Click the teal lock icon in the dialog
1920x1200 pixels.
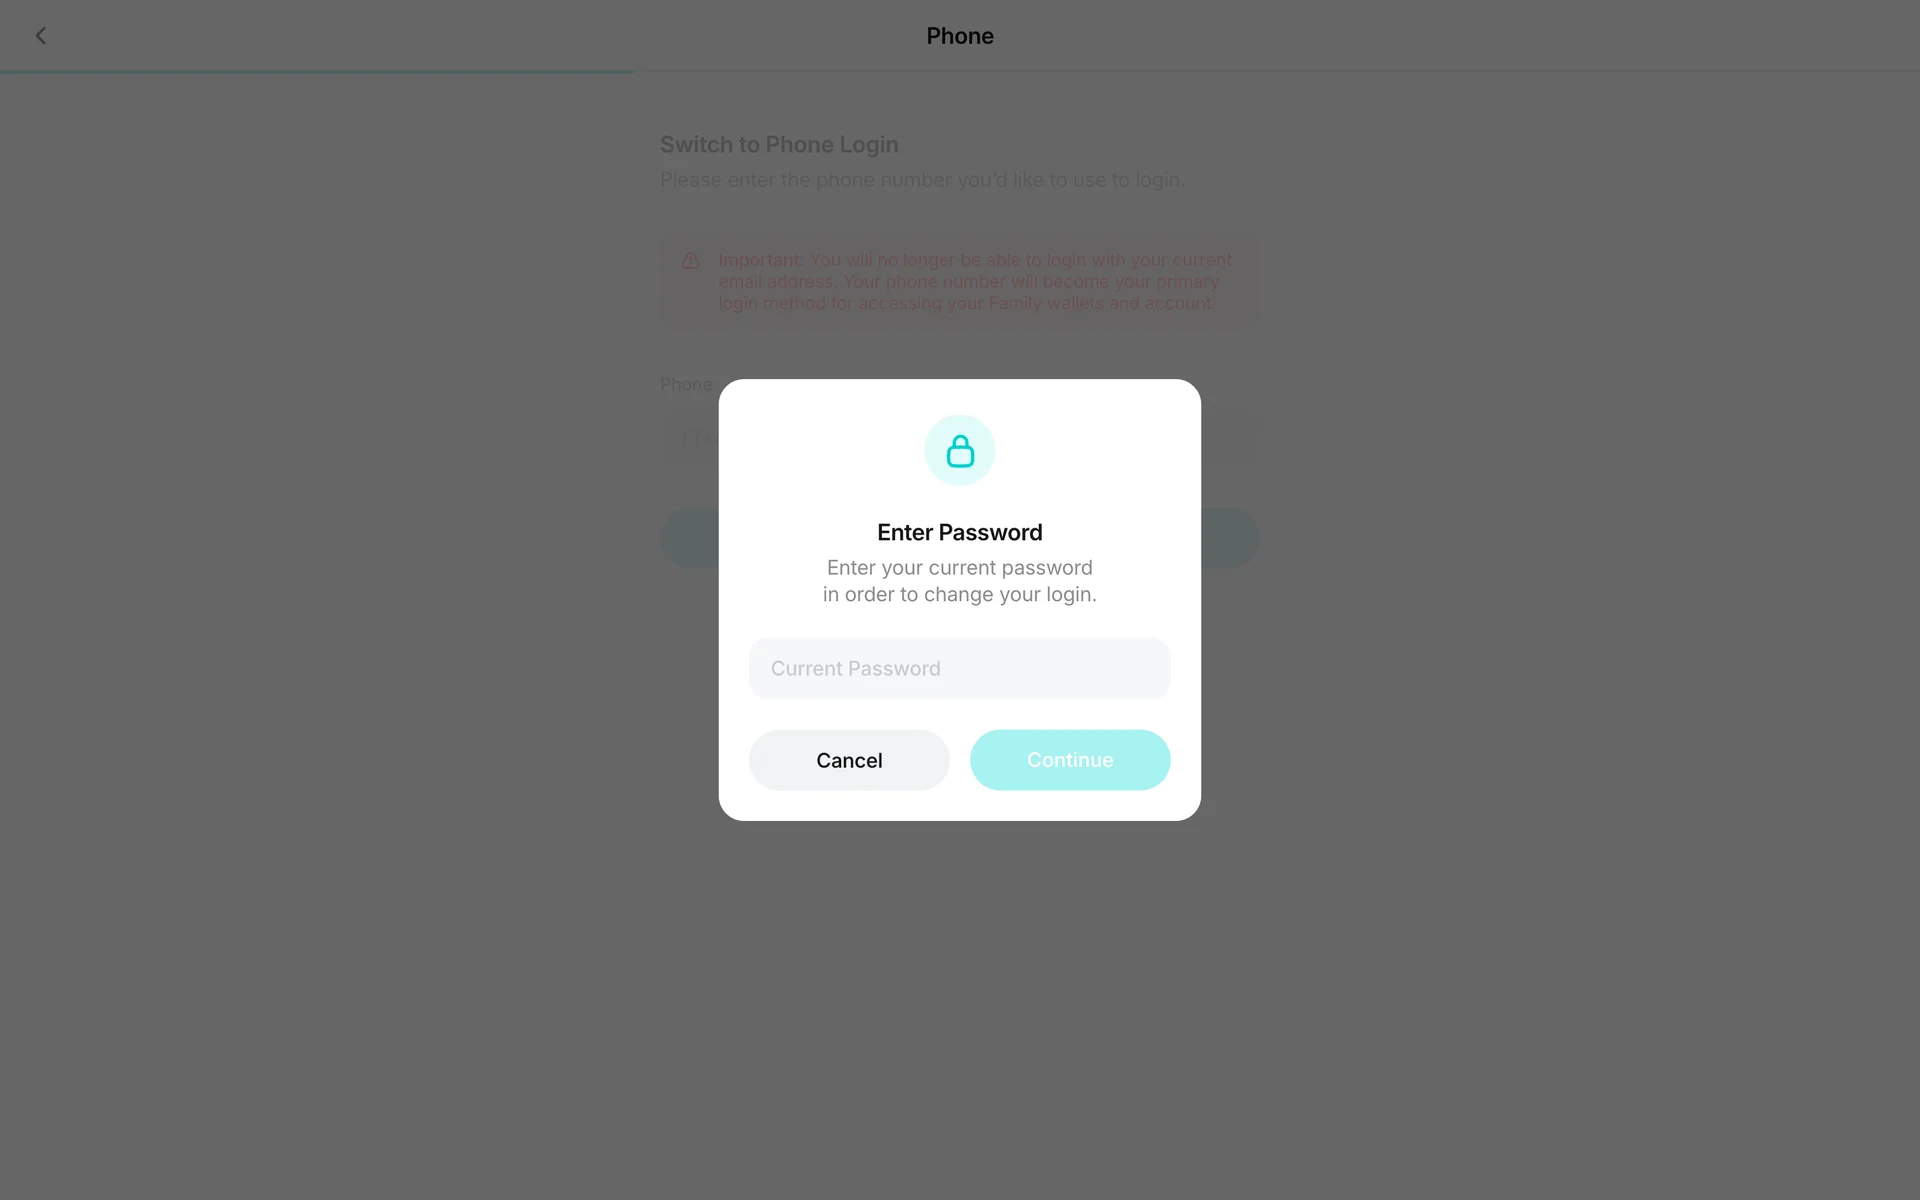click(x=960, y=451)
